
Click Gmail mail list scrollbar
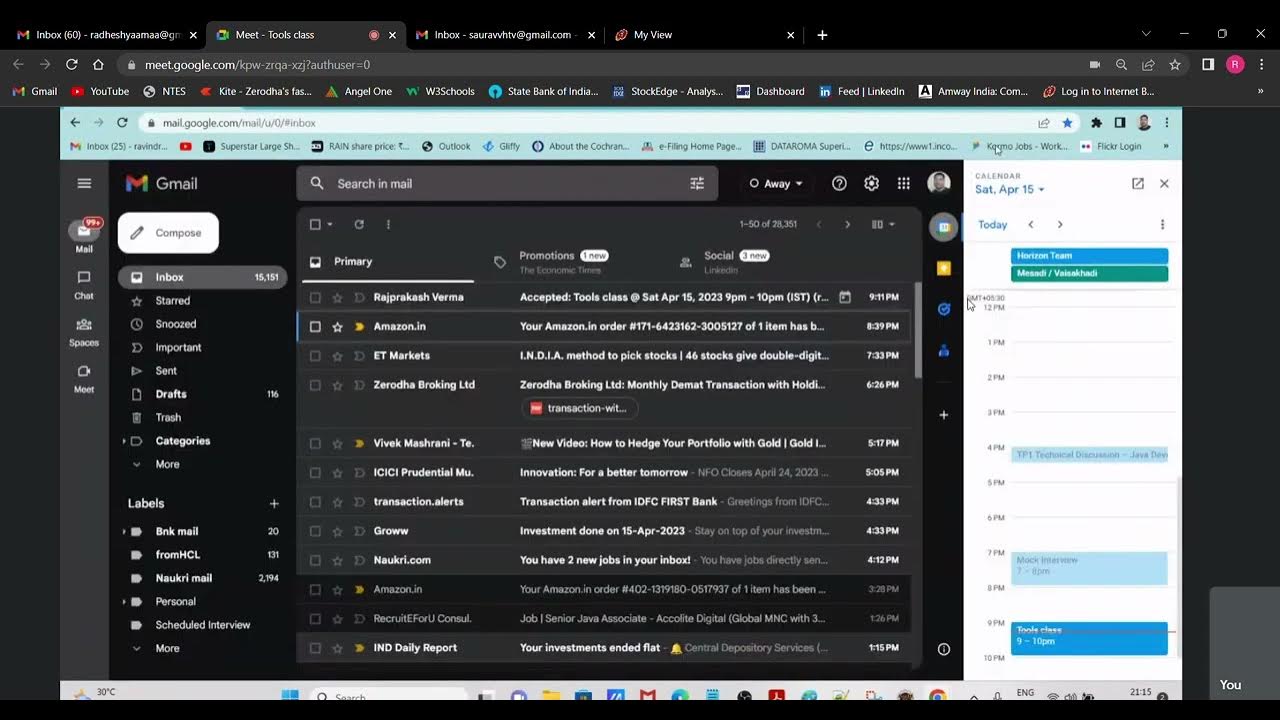[918, 330]
